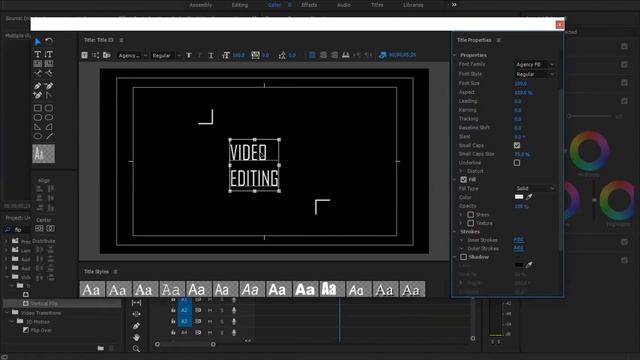
Task: Click the Show Background Video icon
Action: 382,55
